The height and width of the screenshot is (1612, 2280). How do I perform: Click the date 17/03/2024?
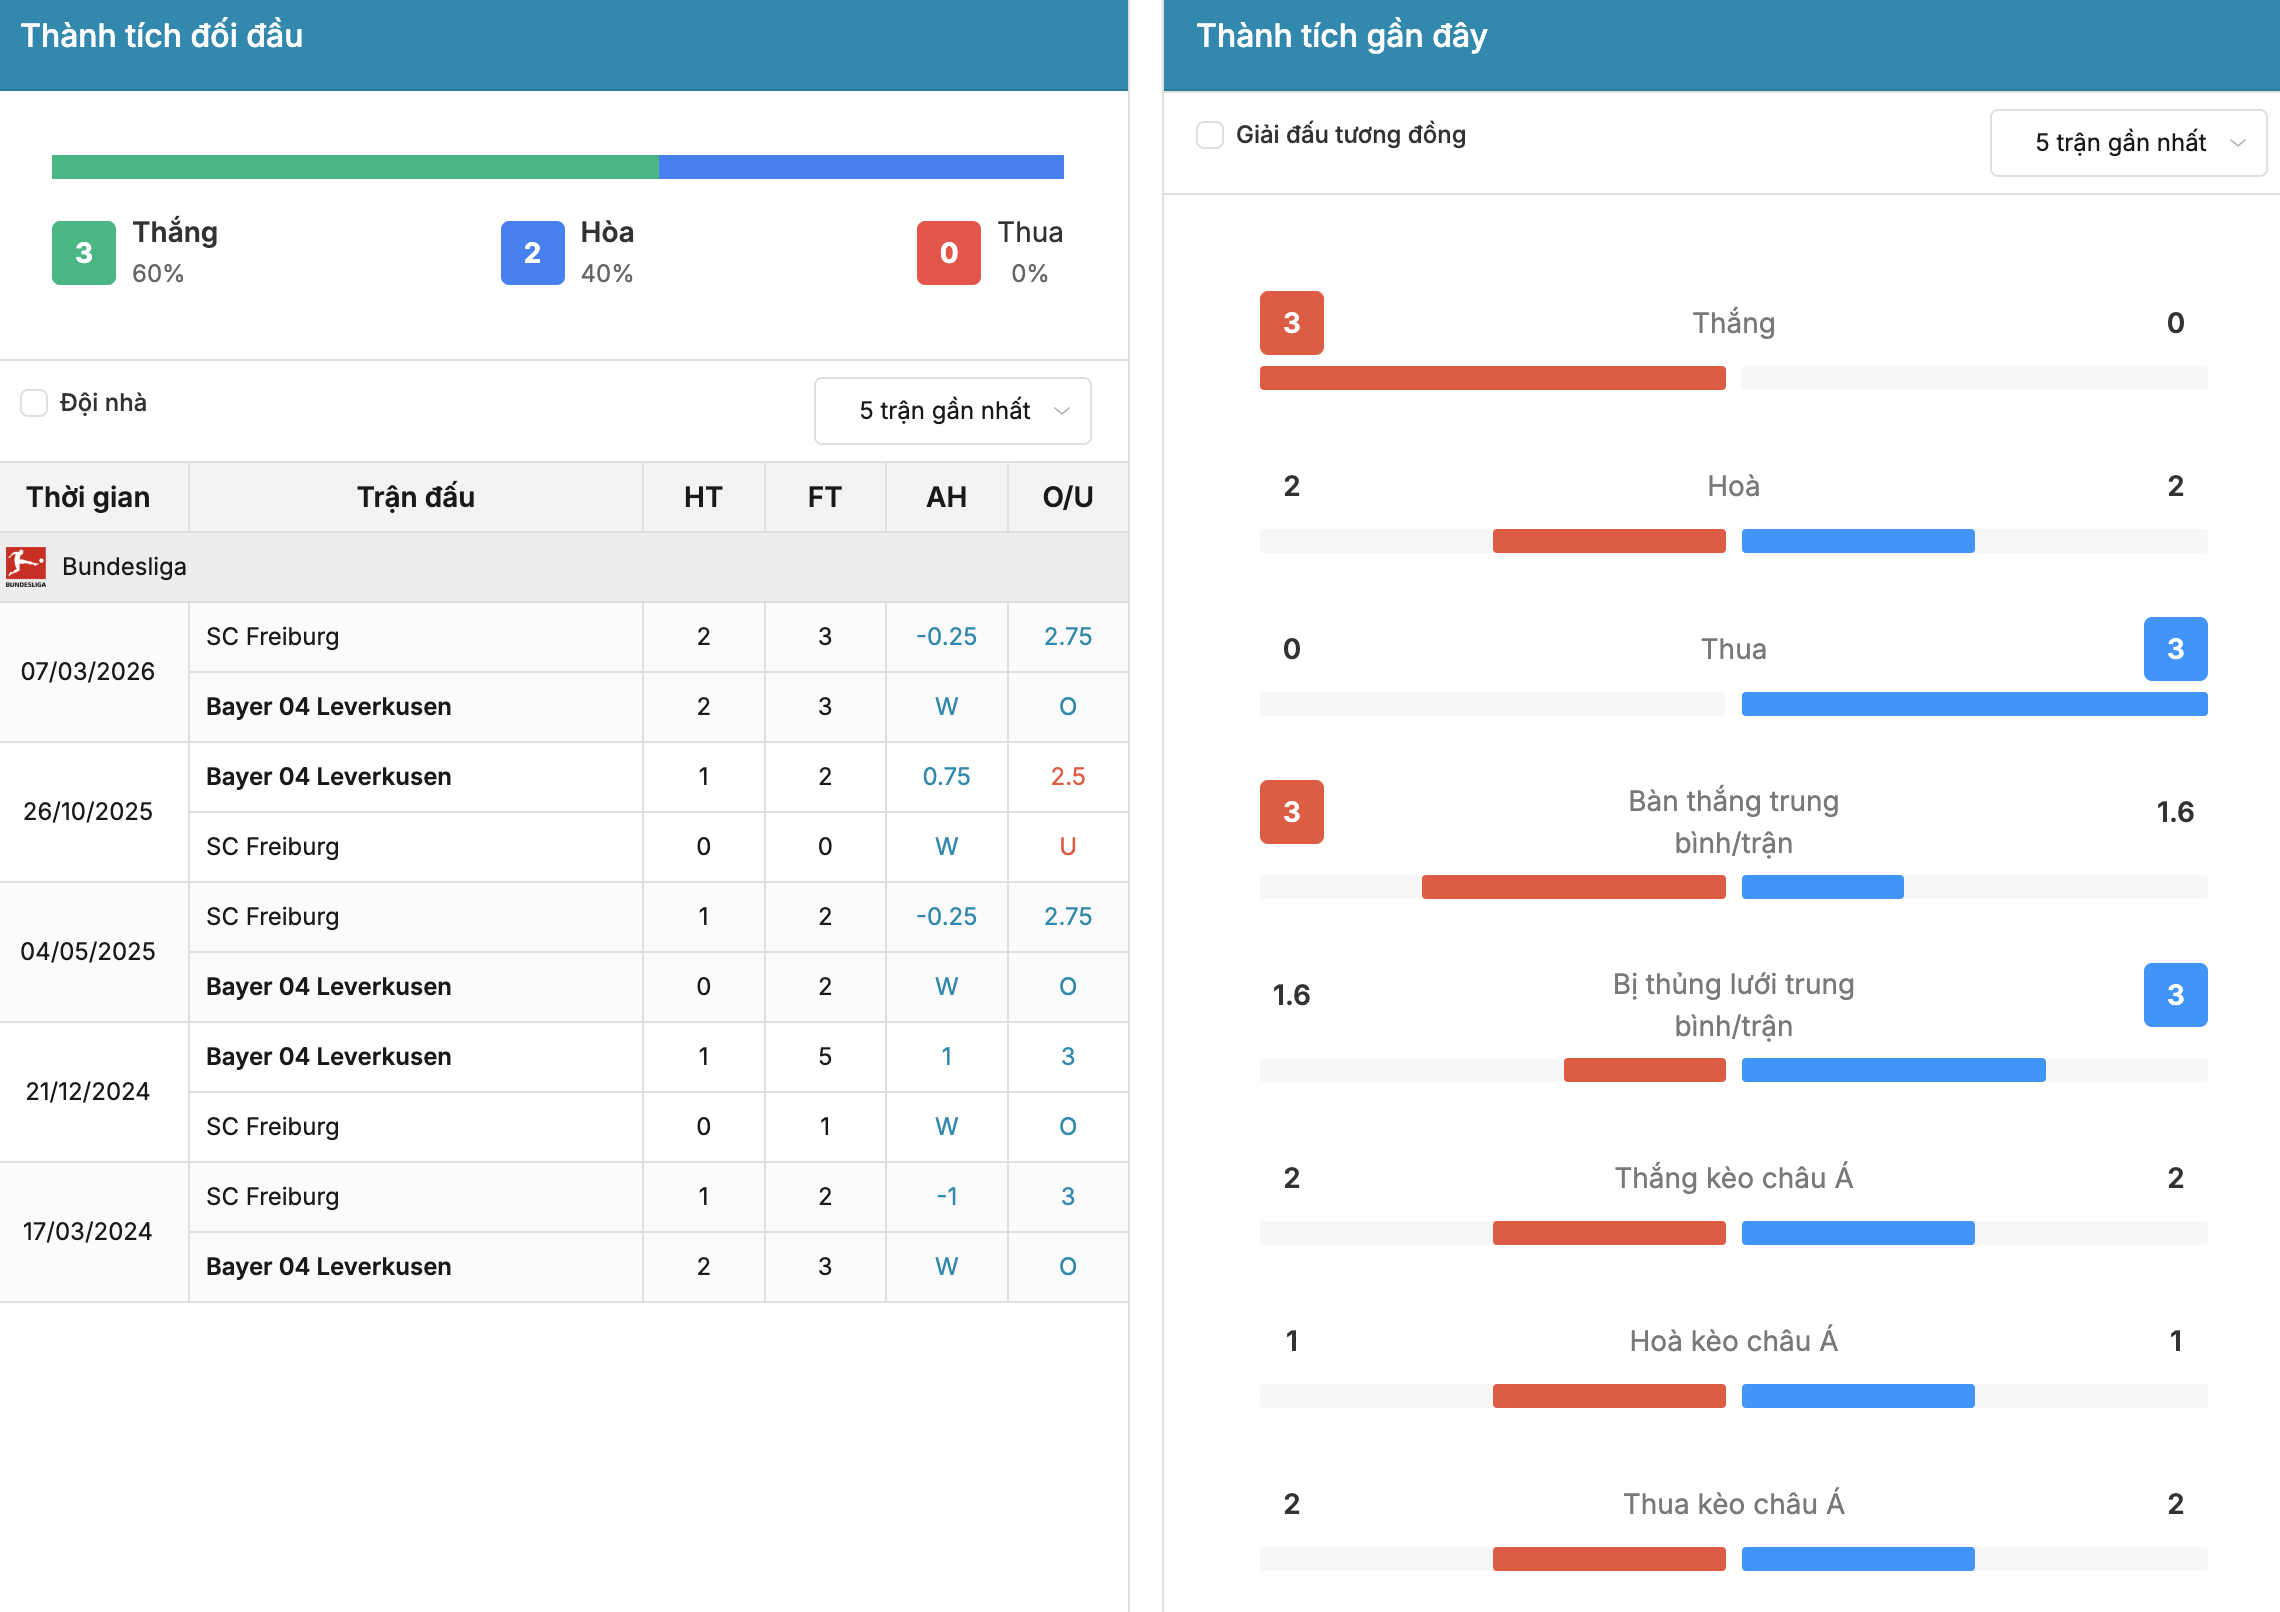[88, 1231]
